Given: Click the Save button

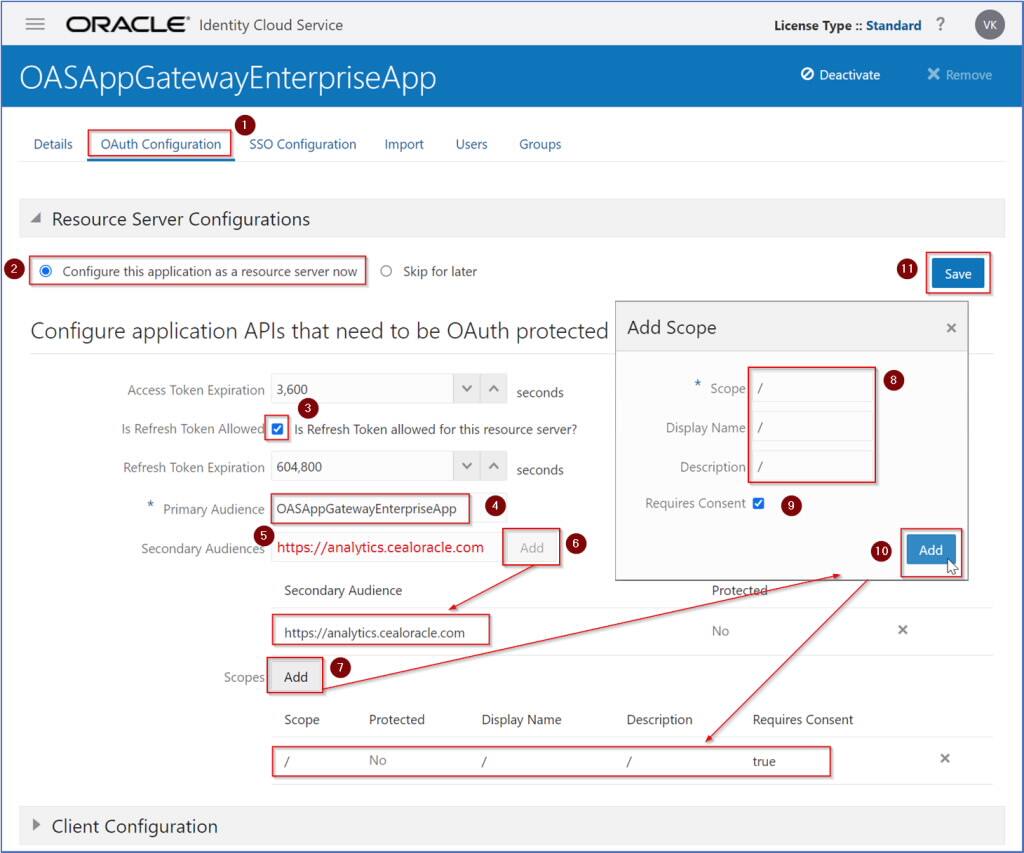Looking at the screenshot, I should point(957,271).
